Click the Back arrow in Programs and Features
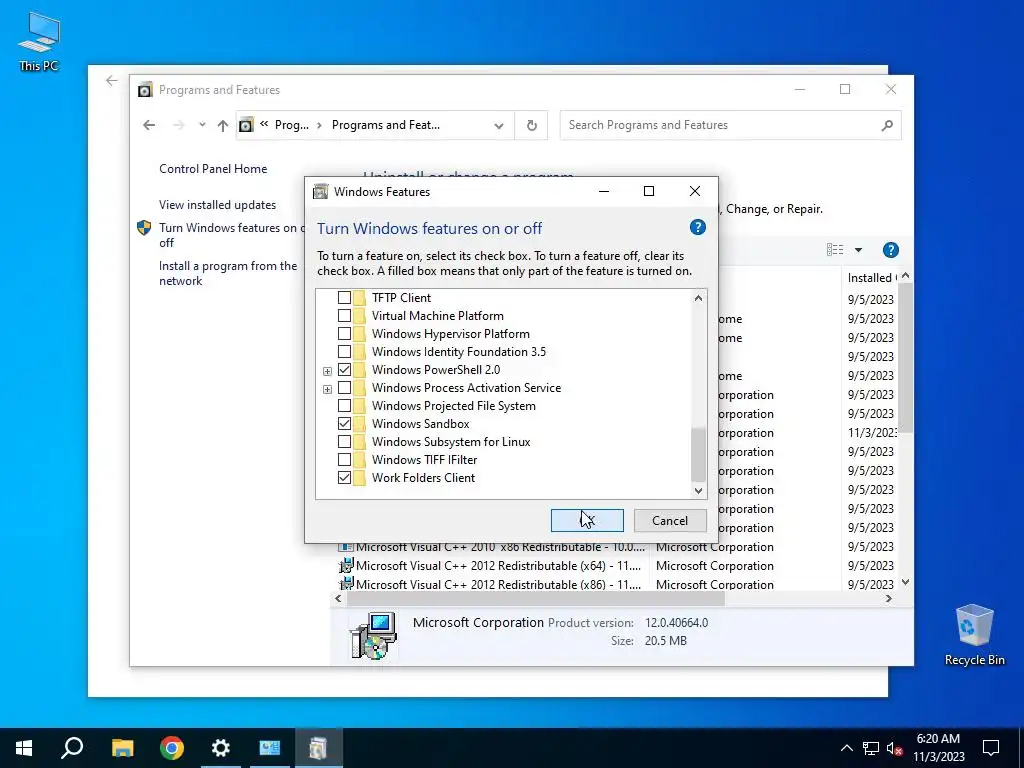Image resolution: width=1024 pixels, height=768 pixels. [149, 125]
